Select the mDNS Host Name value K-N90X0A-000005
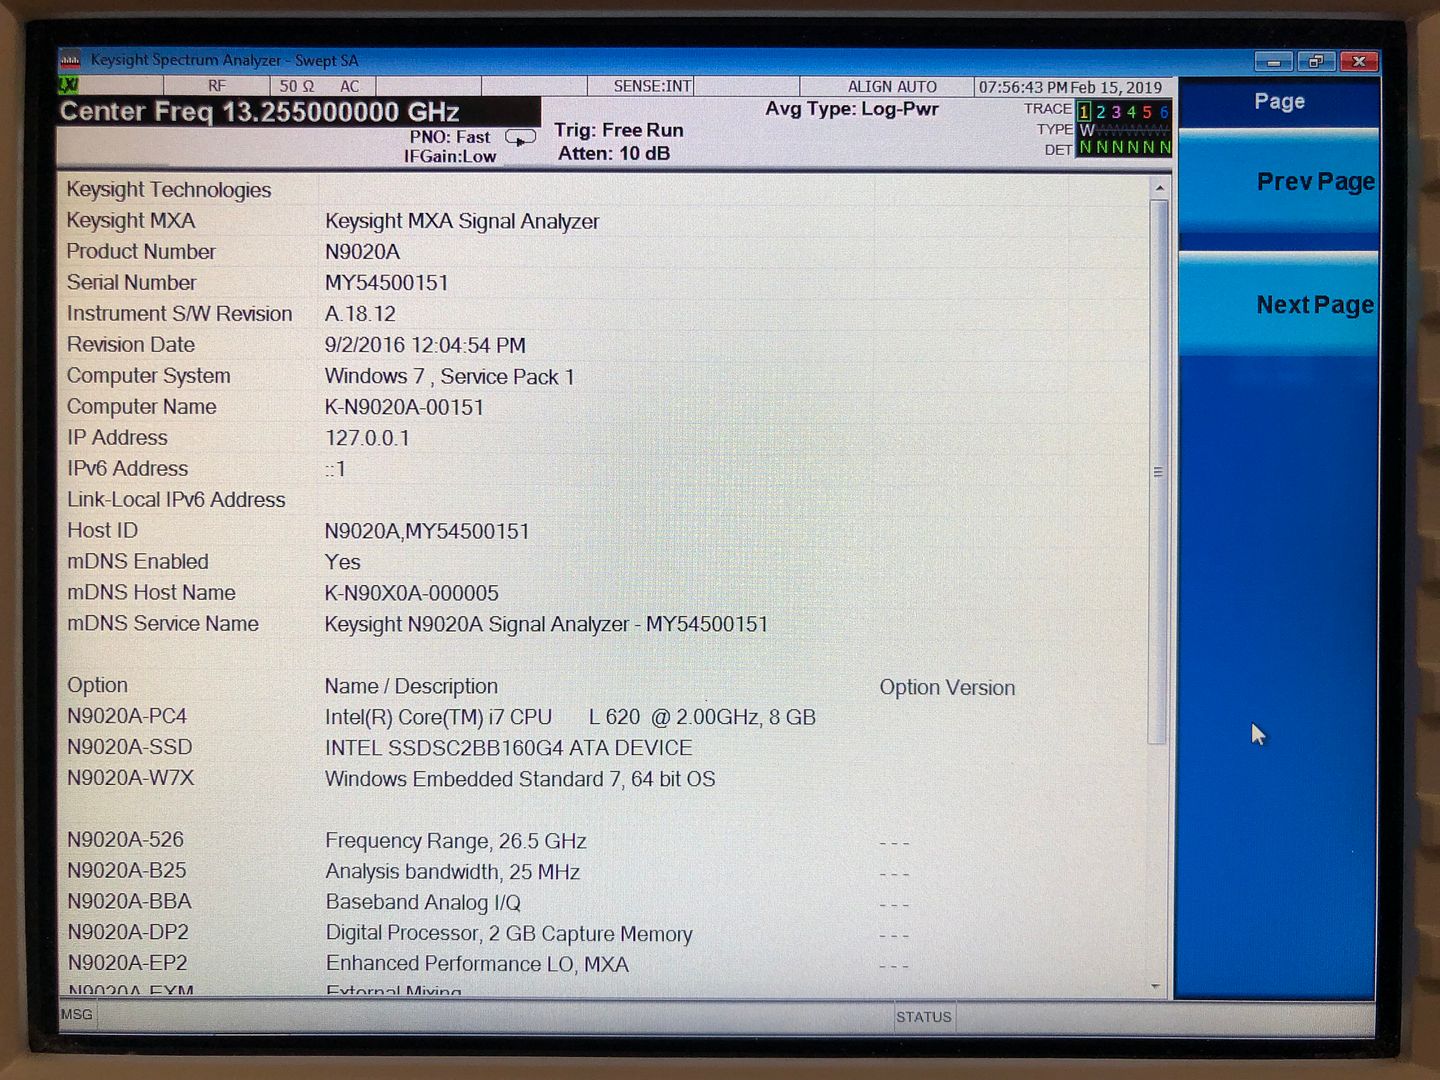This screenshot has height=1080, width=1440. click(x=411, y=593)
